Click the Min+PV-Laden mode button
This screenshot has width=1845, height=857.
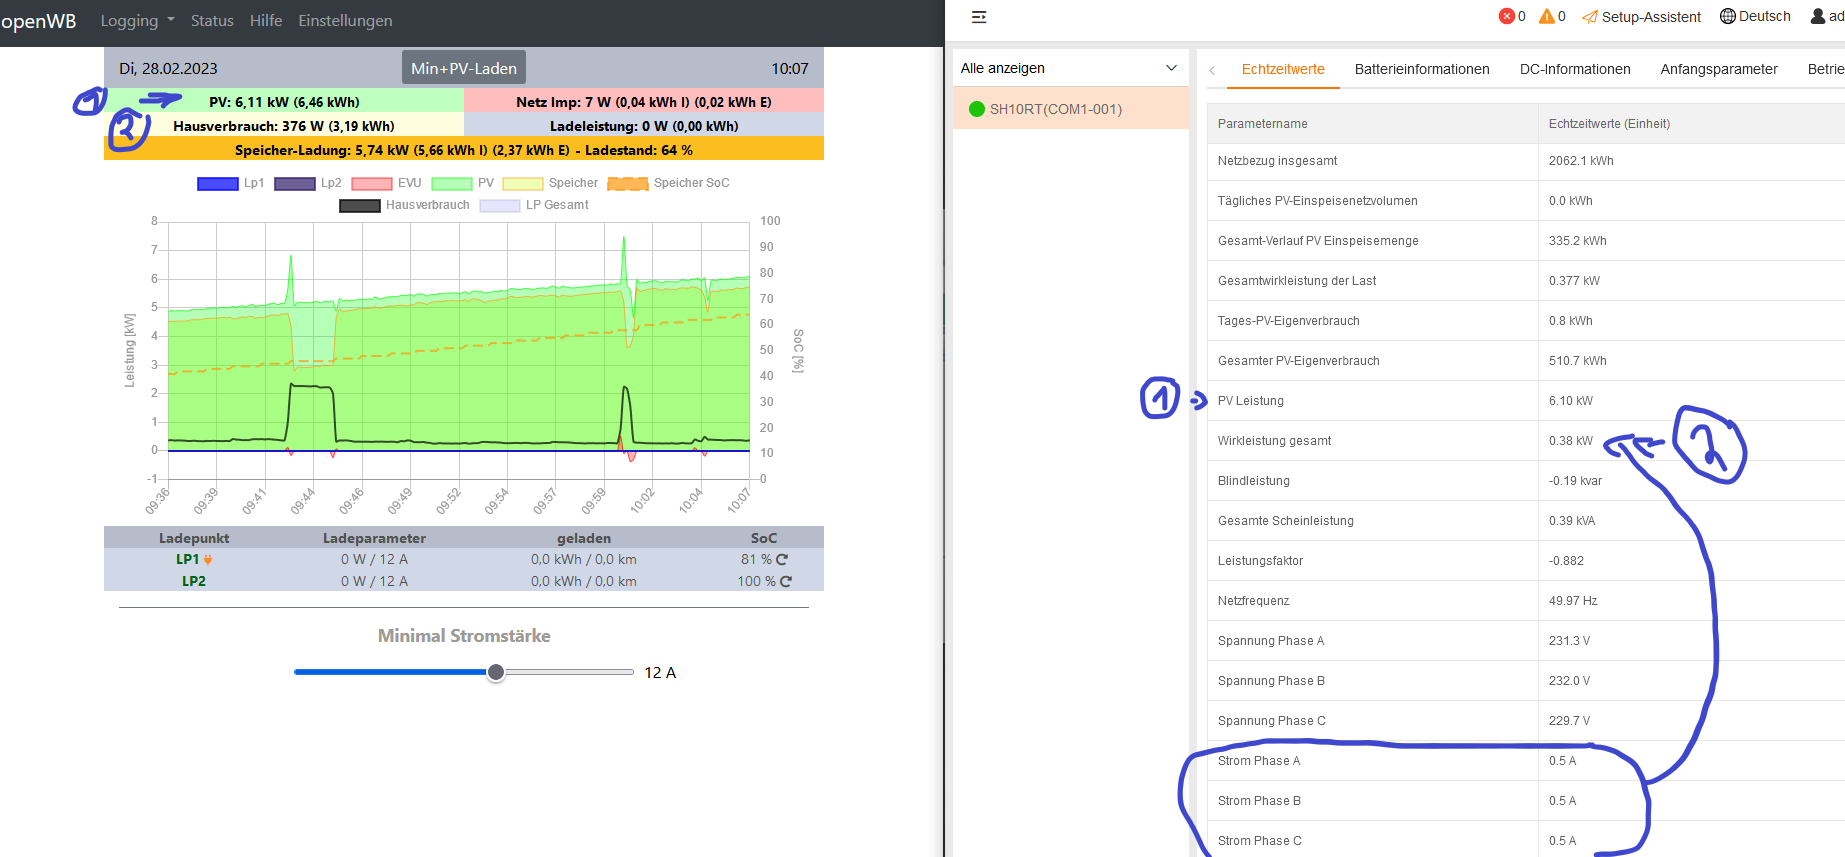pos(464,68)
